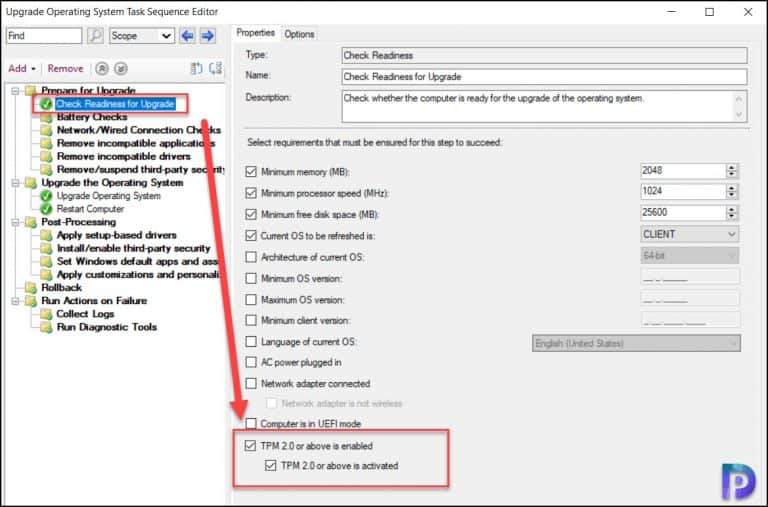The height and width of the screenshot is (507, 768).
Task: Enable Minimum client version checkbox
Action: 251,320
